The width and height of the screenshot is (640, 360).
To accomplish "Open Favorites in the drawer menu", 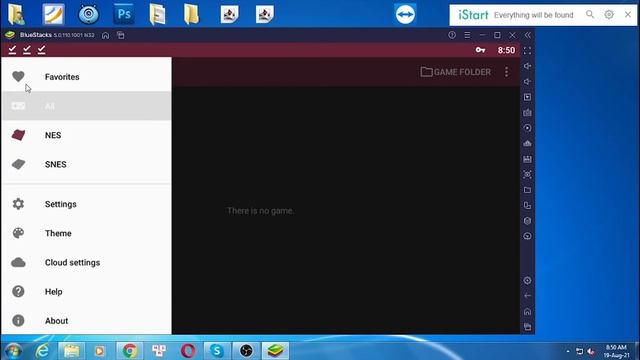I will pos(86,77).
